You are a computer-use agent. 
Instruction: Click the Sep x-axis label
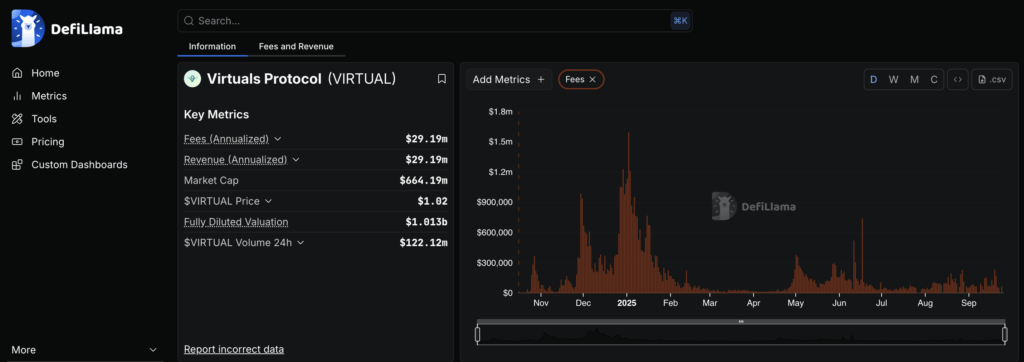pos(969,303)
